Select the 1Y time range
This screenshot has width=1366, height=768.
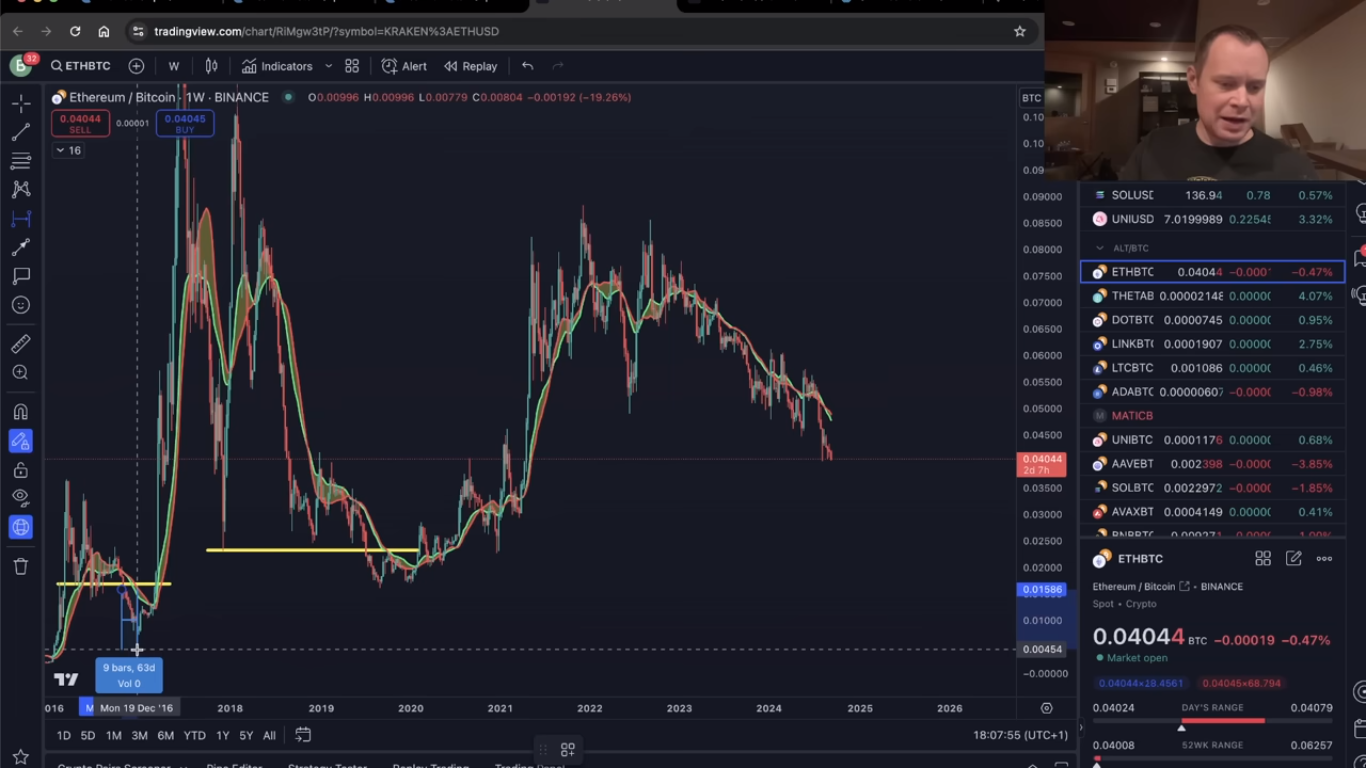223,735
